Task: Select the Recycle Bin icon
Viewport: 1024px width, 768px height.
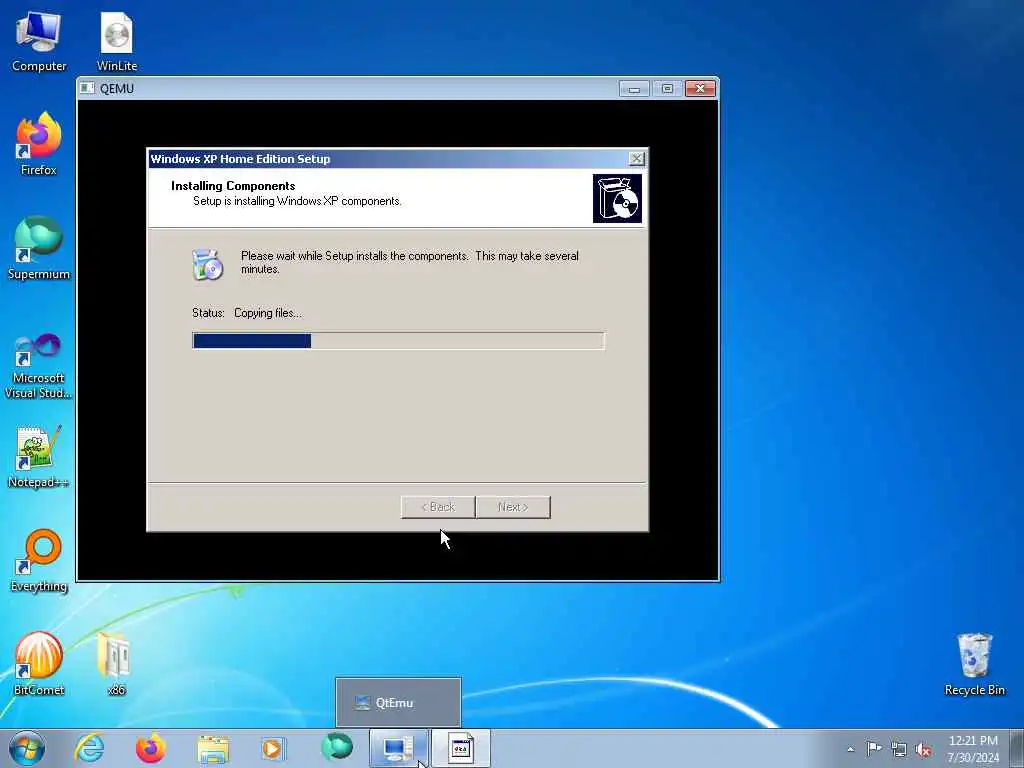Action: [974, 664]
